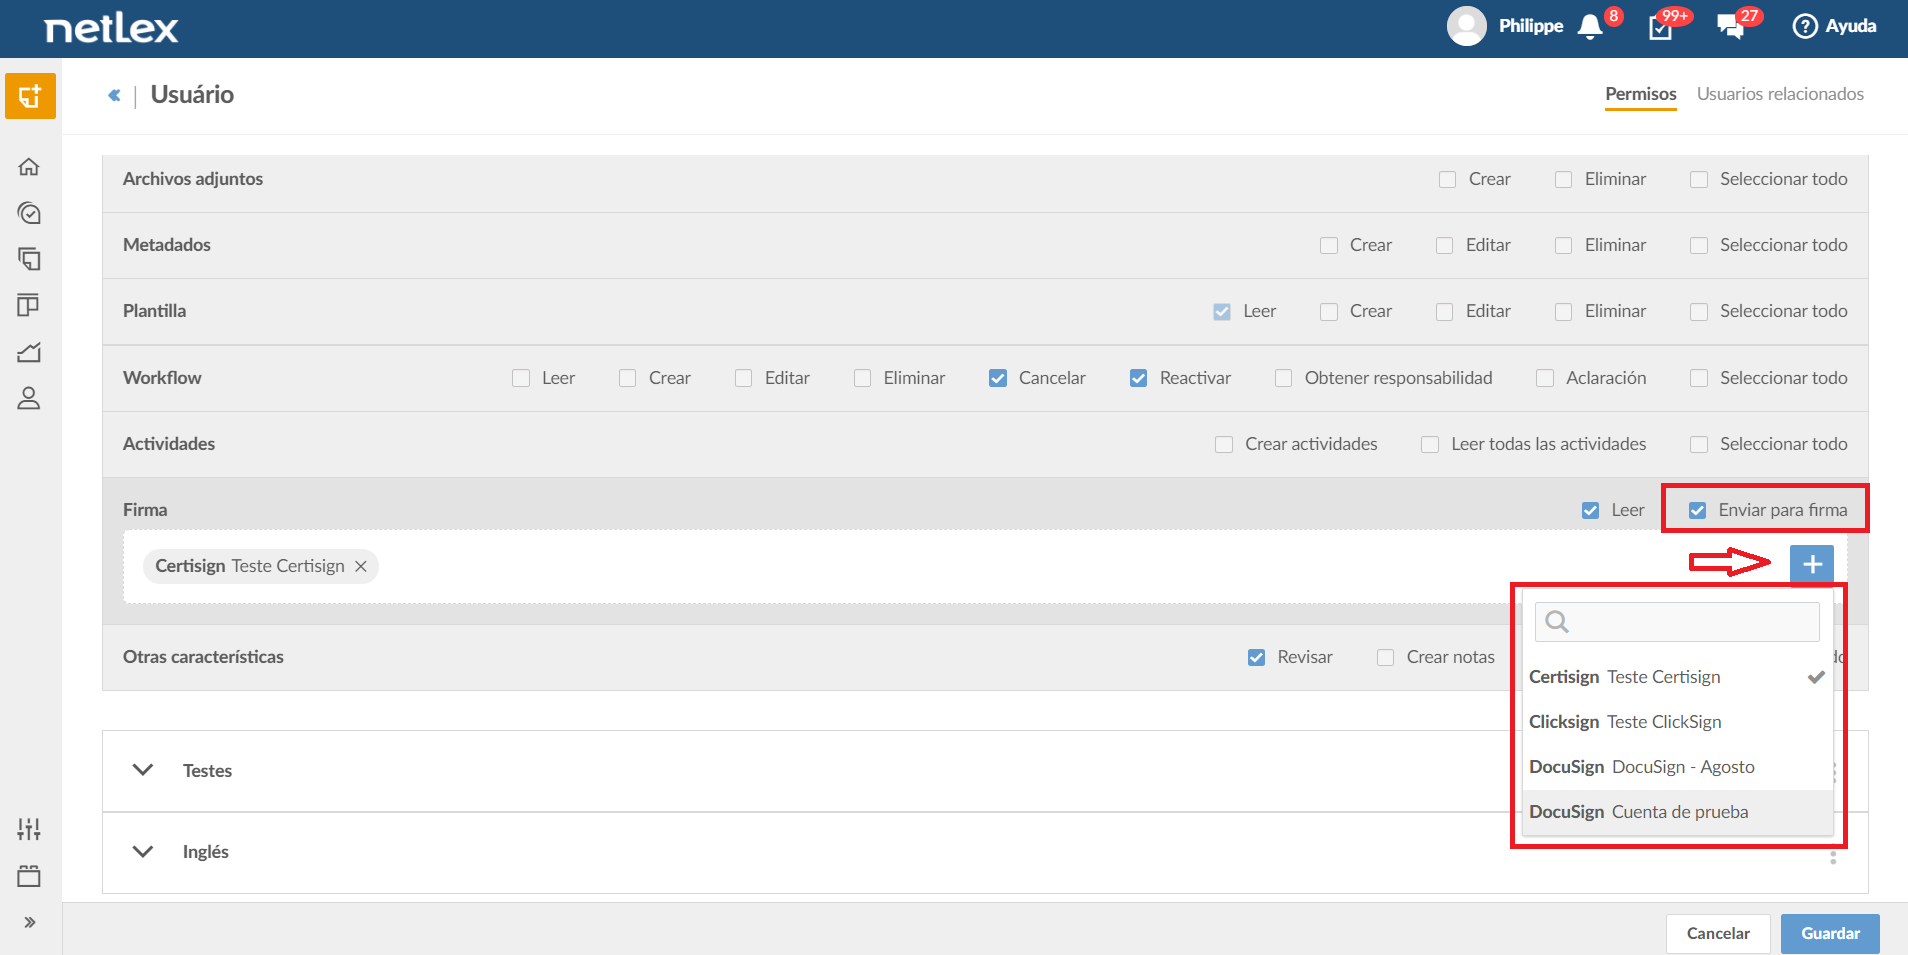Go to Home via sidebar house icon
1908x955 pixels.
[29, 167]
